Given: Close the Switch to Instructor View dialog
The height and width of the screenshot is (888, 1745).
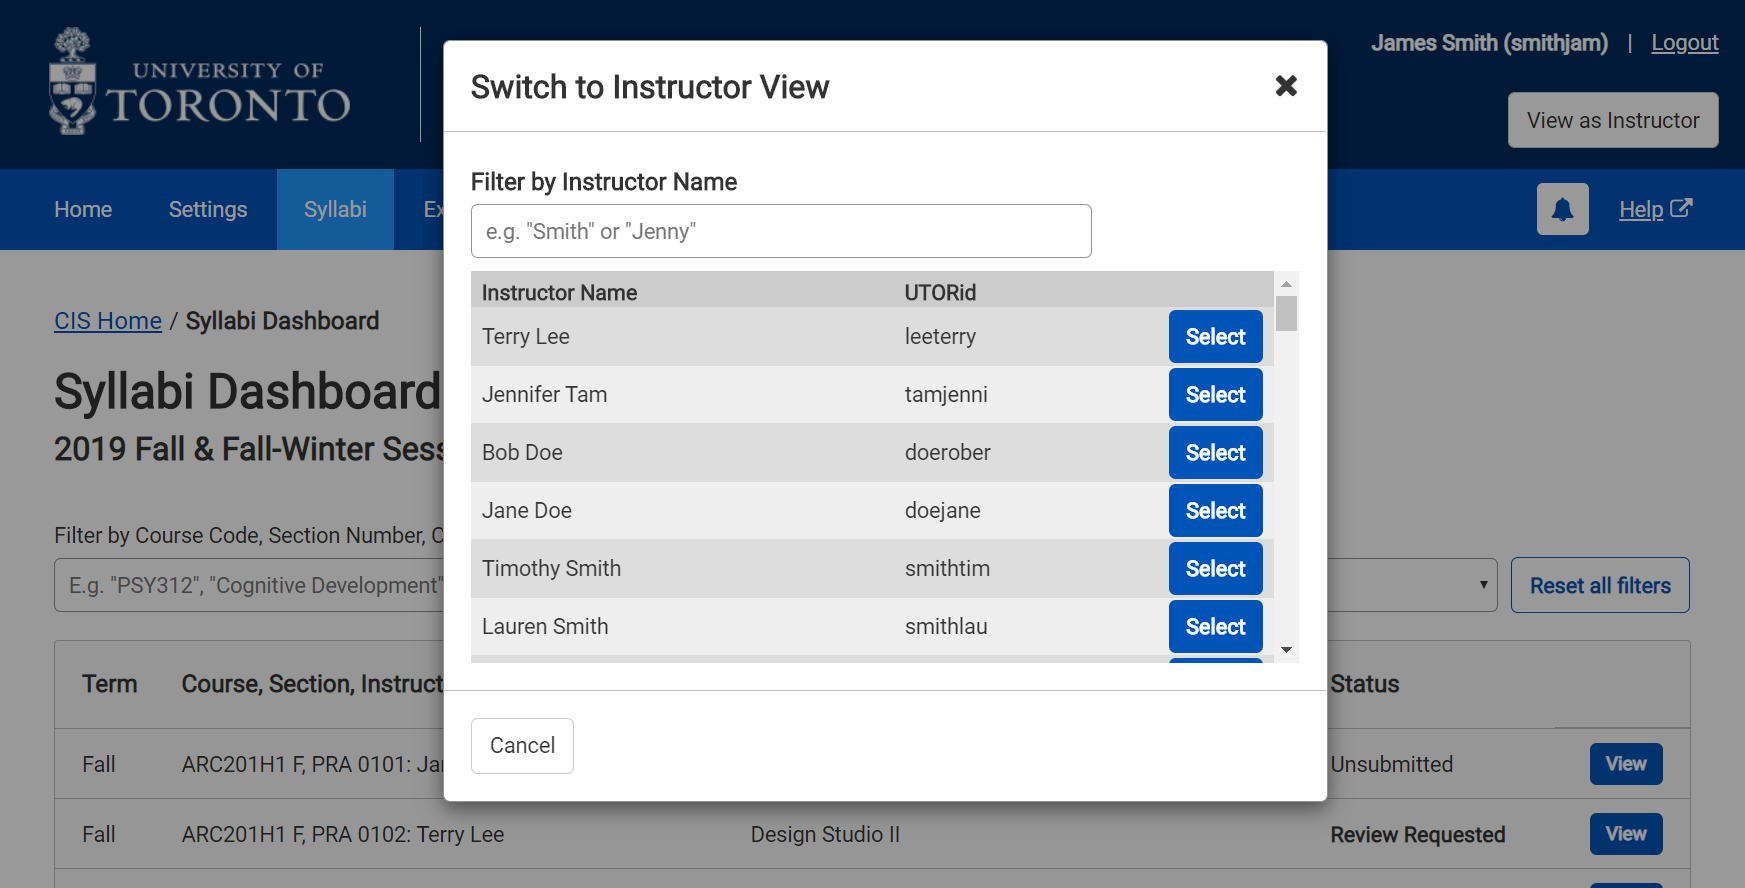Looking at the screenshot, I should click(x=1286, y=86).
